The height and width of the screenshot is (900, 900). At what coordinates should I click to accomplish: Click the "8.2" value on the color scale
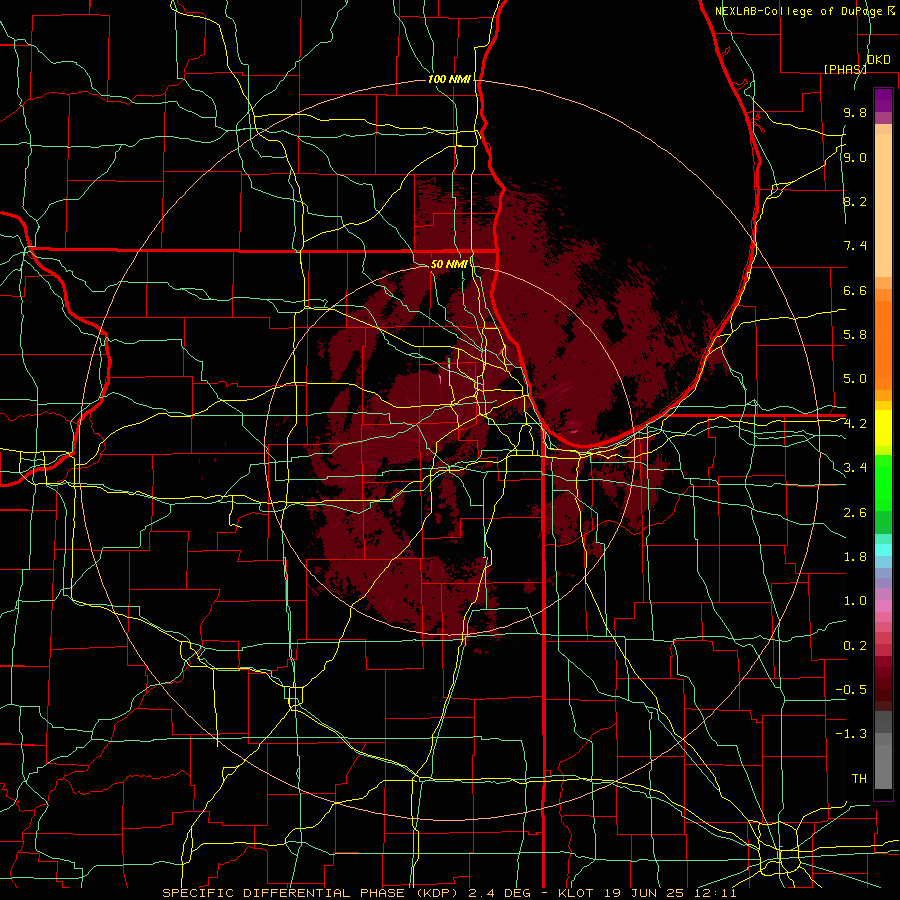point(855,201)
